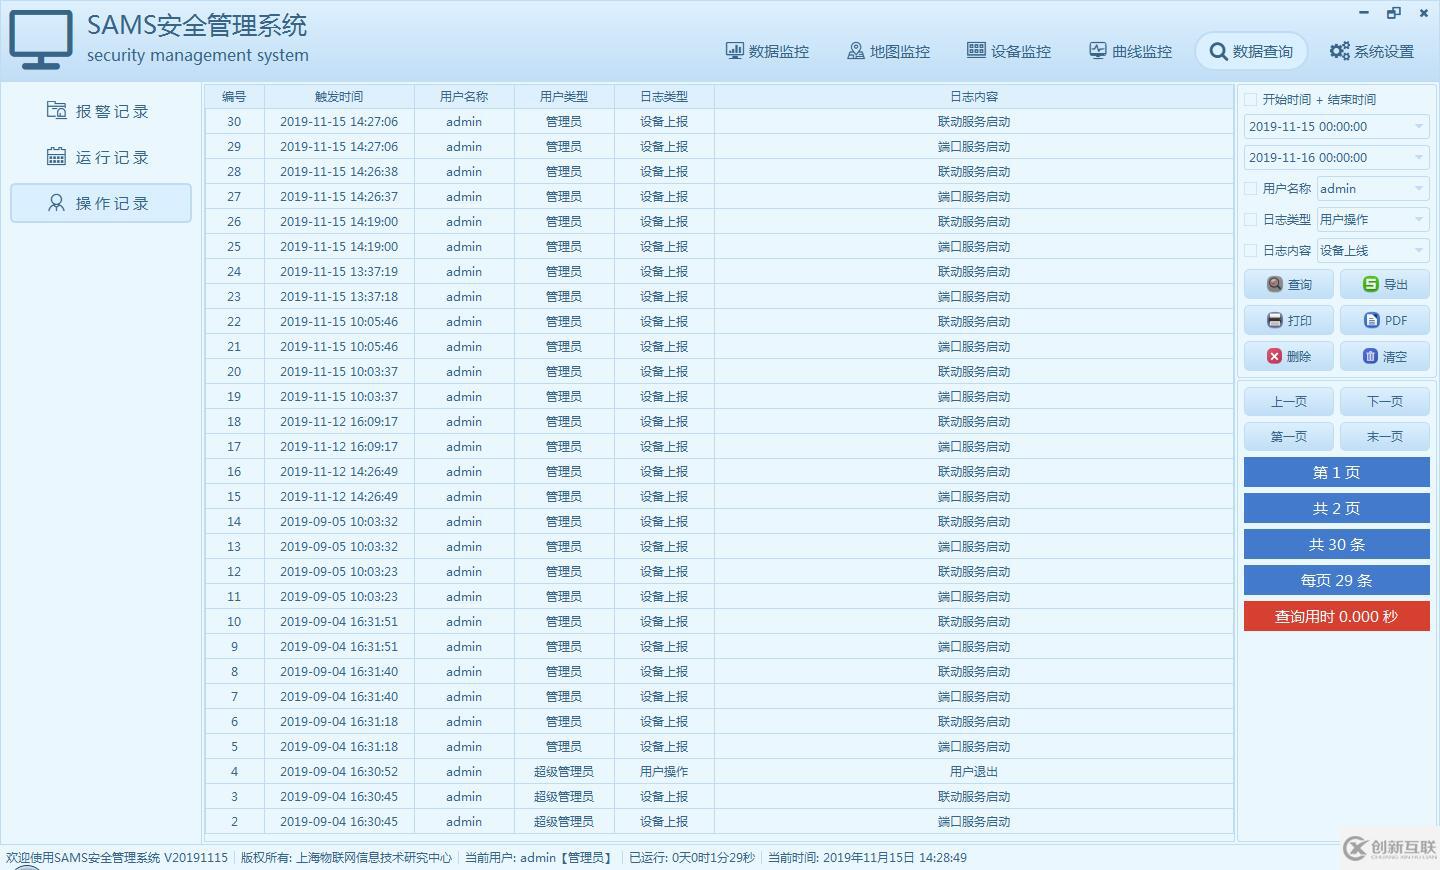Click the timestamp 2019-11-15 13:37:19
The image size is (1440, 870).
point(339,271)
